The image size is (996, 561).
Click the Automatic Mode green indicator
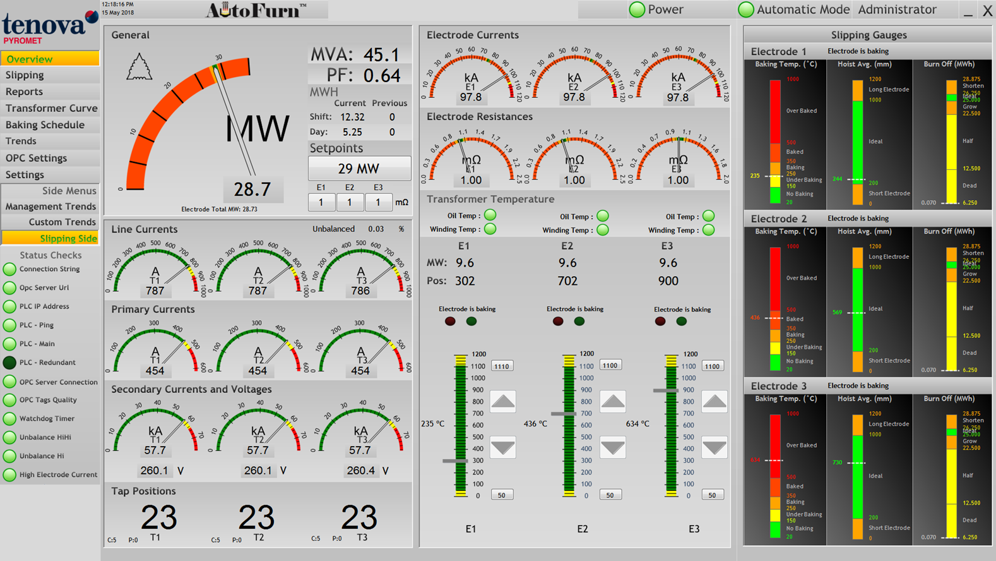click(x=745, y=10)
